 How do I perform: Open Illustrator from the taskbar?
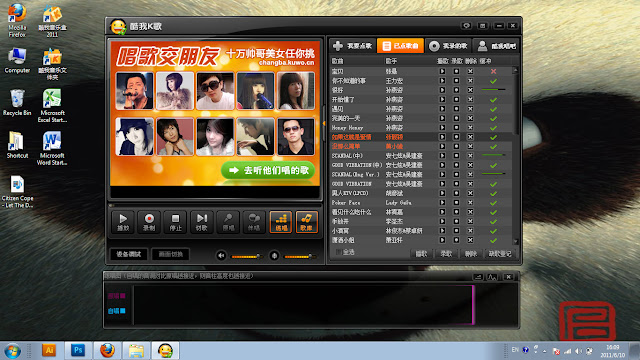click(49, 350)
